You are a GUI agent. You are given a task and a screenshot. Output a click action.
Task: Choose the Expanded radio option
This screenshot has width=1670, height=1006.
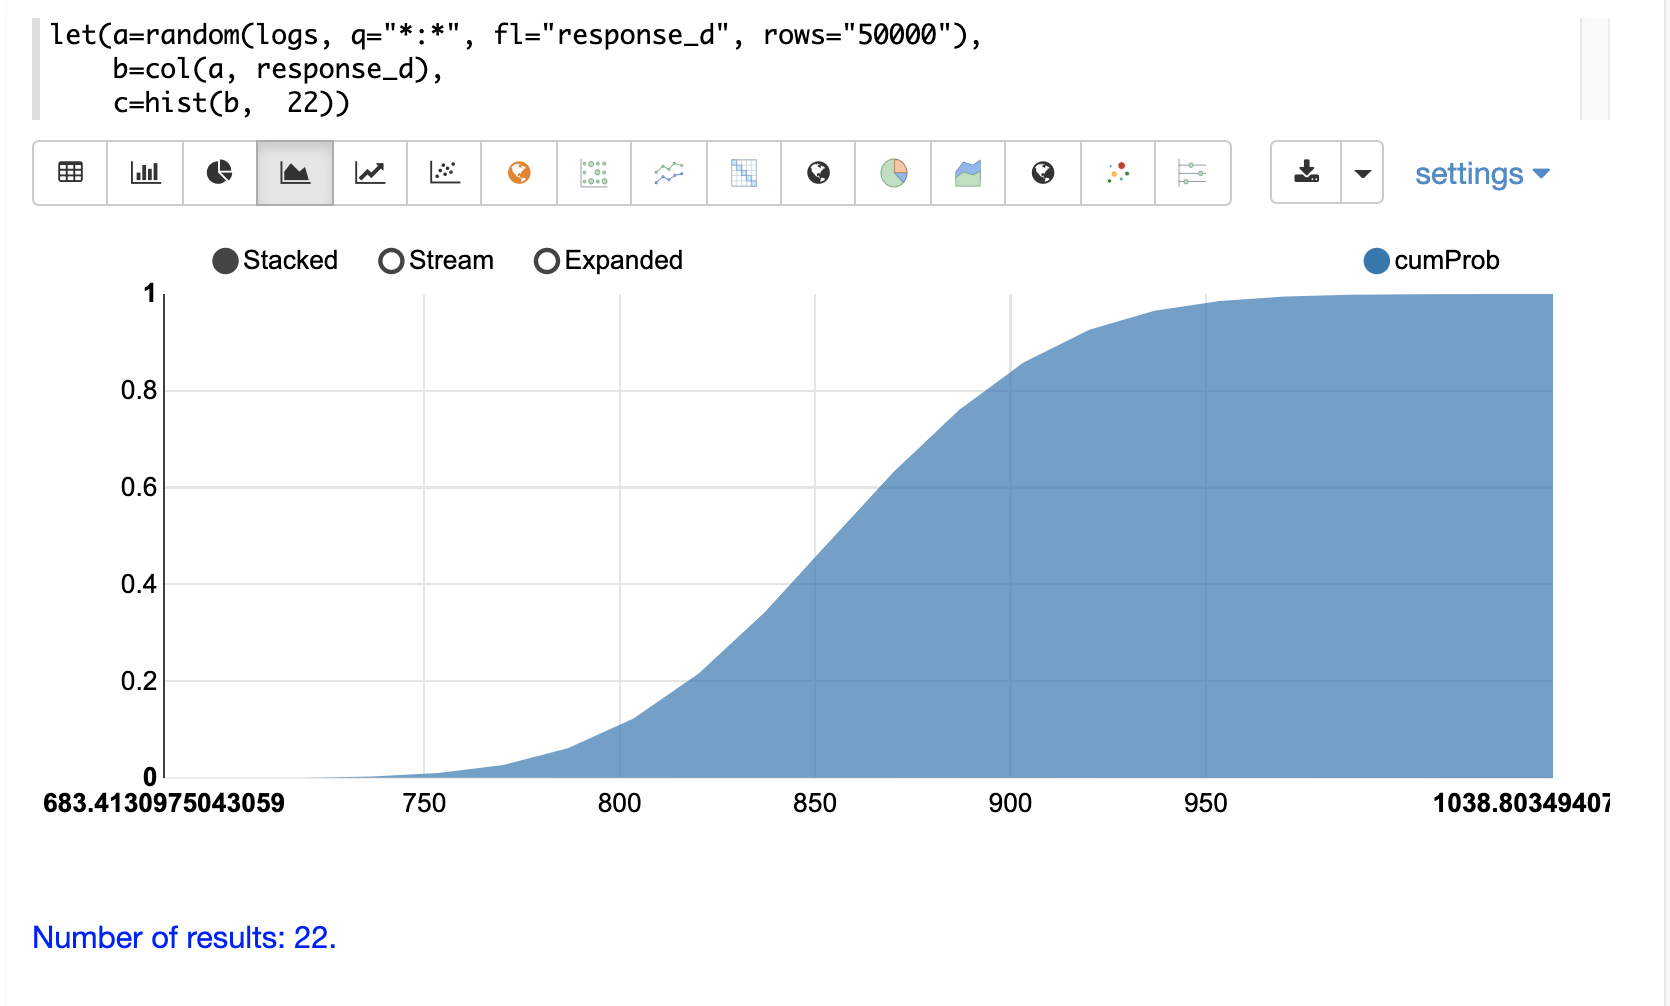point(546,261)
